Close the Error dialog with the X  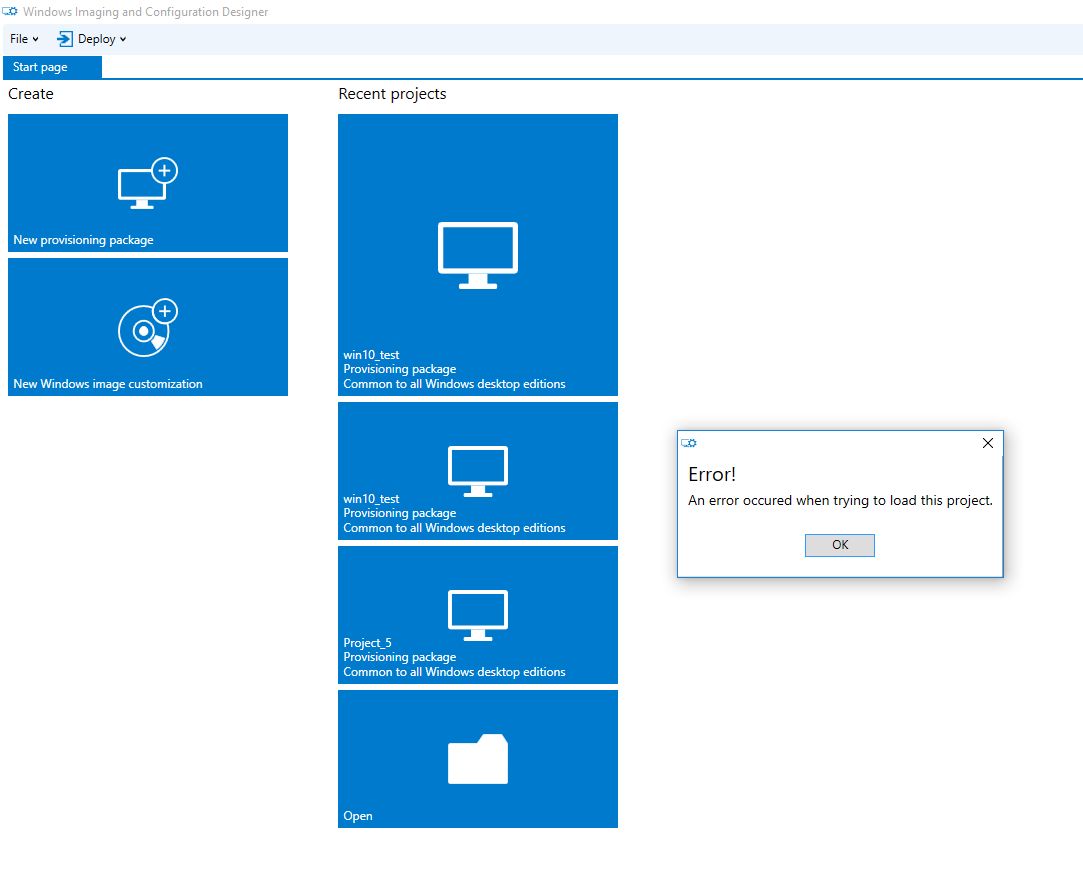click(x=988, y=443)
